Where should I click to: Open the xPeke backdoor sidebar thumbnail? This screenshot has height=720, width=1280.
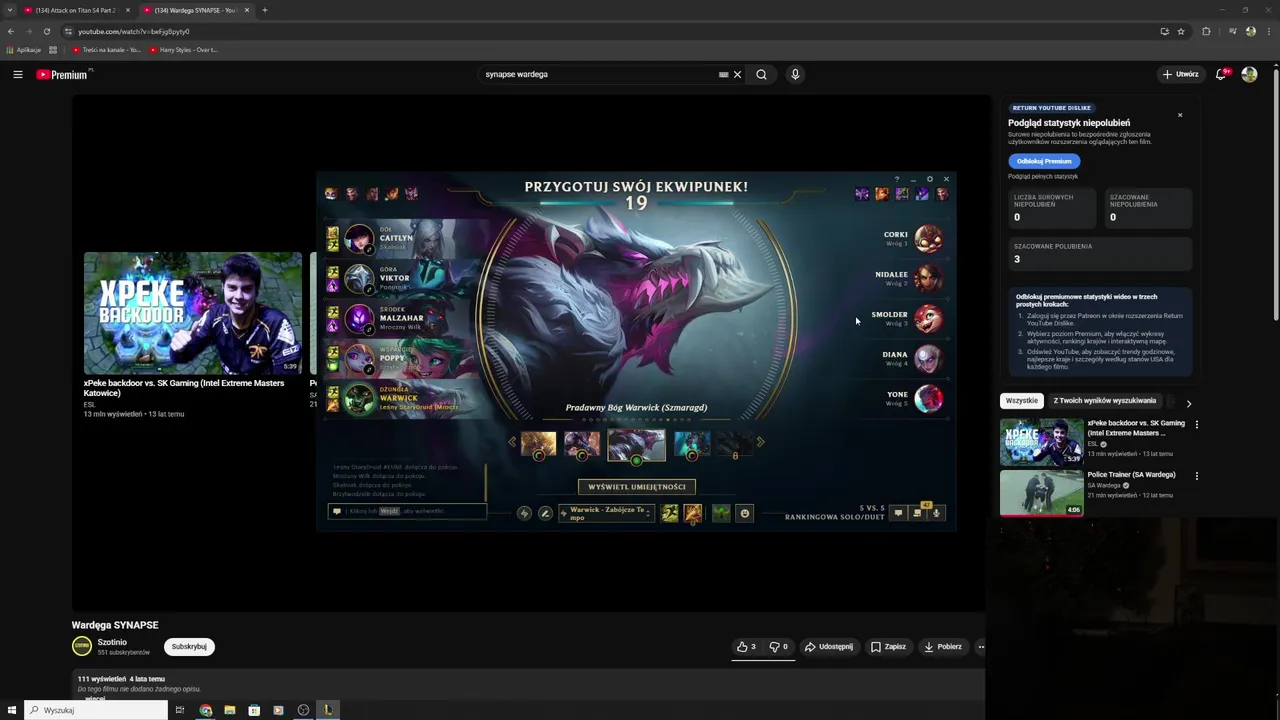click(1041, 441)
